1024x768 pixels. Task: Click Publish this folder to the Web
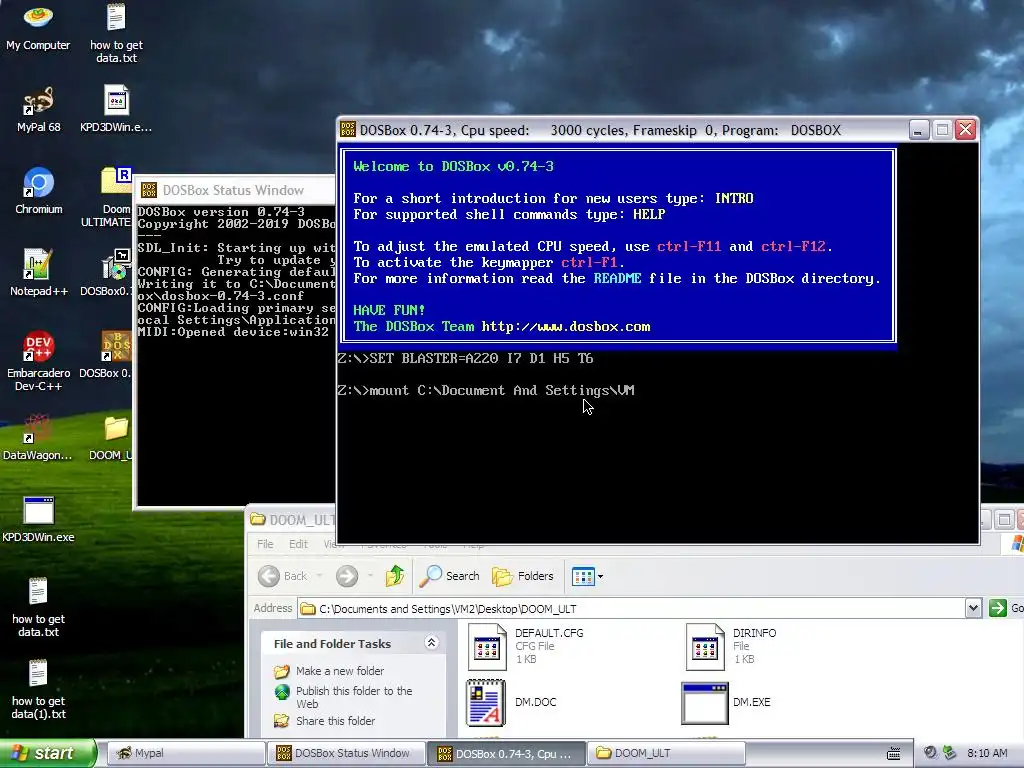pos(354,697)
